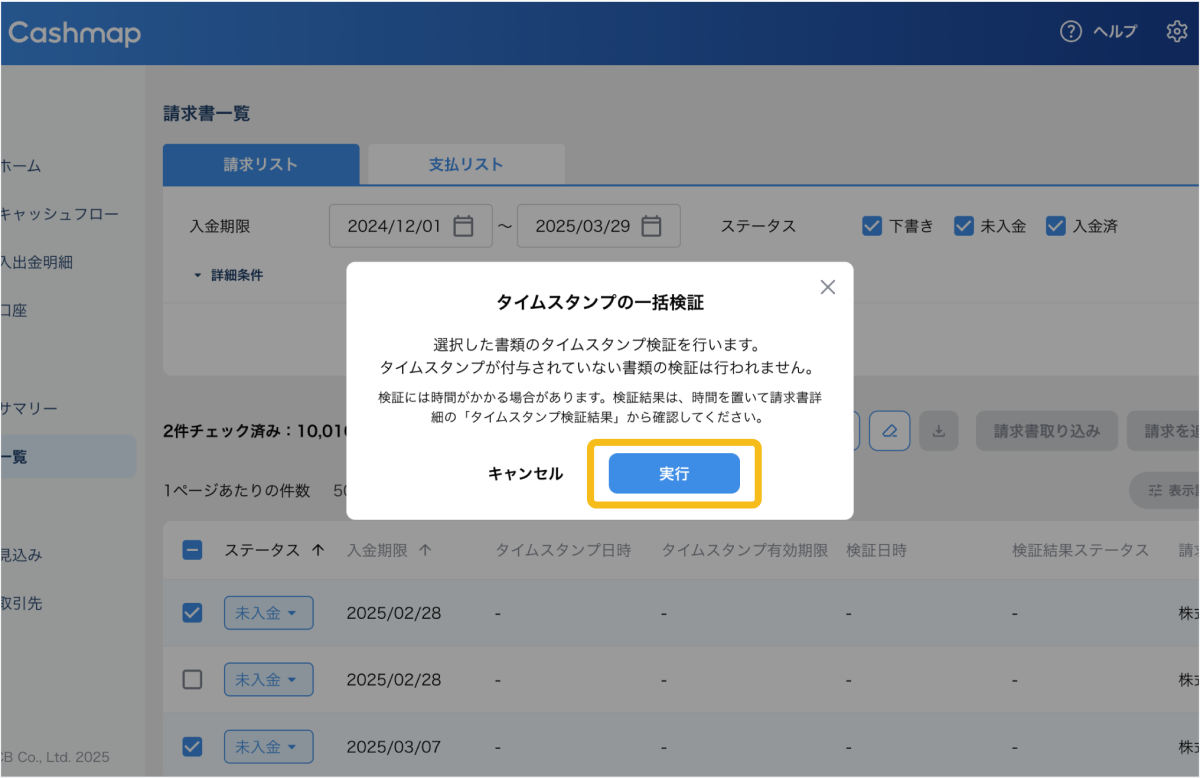Open the help question mark icon
Viewport: 1200px width, 778px height.
coord(1071,32)
